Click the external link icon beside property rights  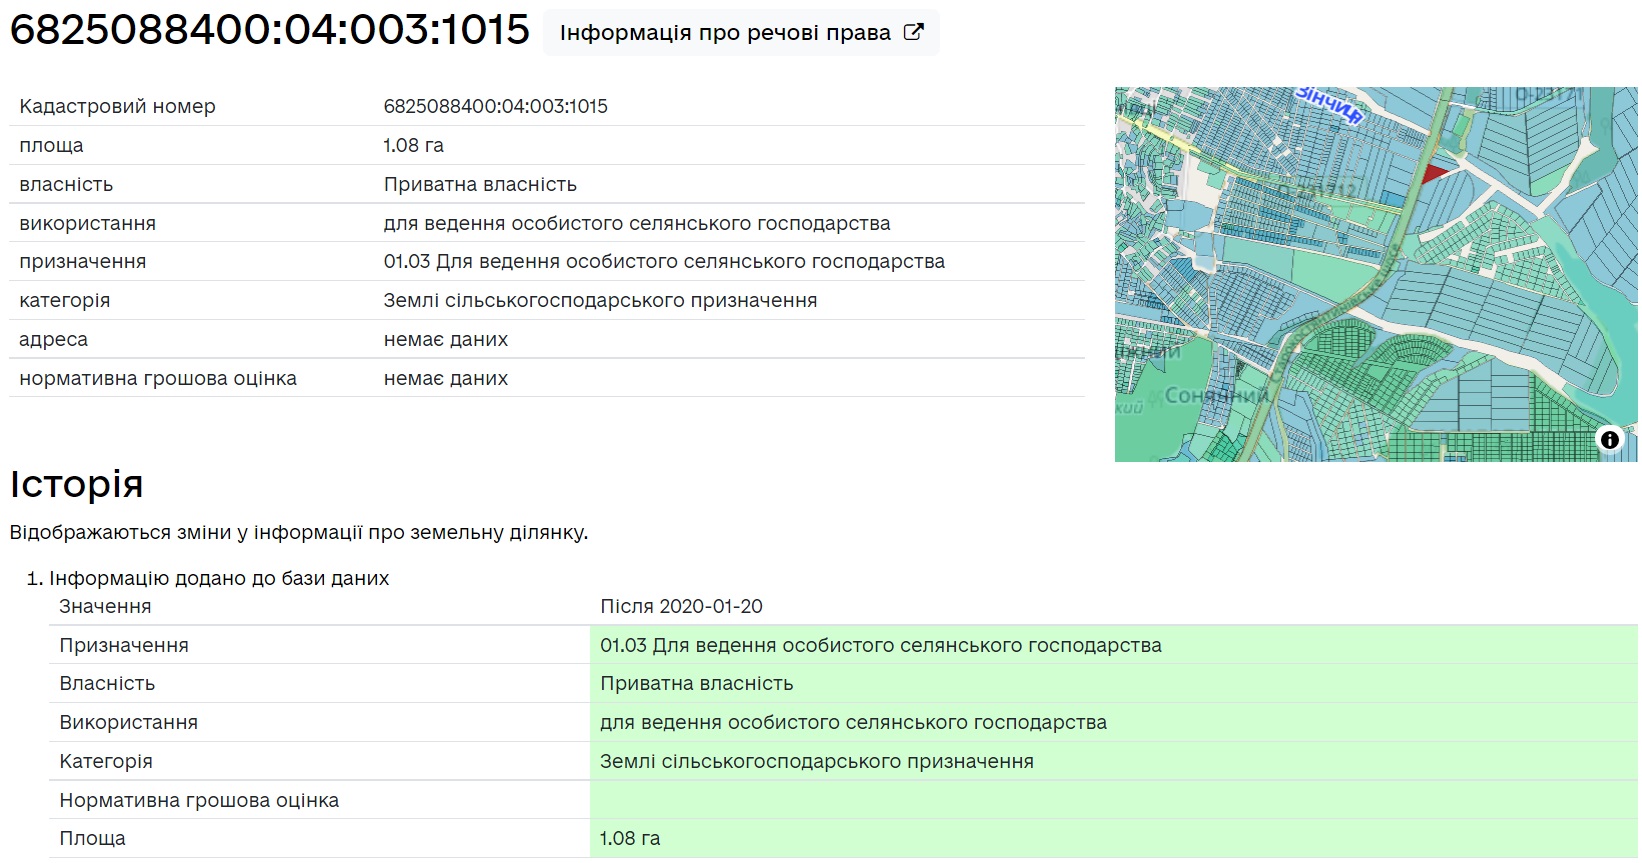913,32
